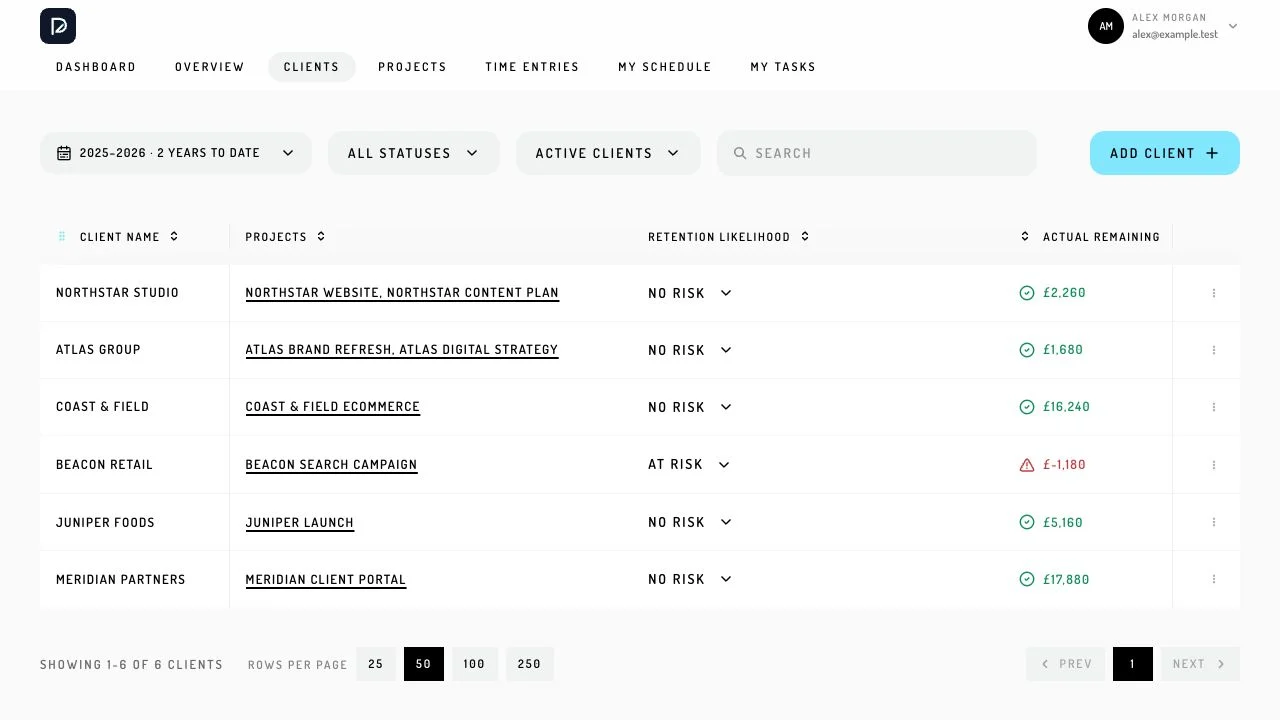Sort table by Retention Likelihood
Viewport: 1280px width, 720px height.
pyautogui.click(x=805, y=237)
